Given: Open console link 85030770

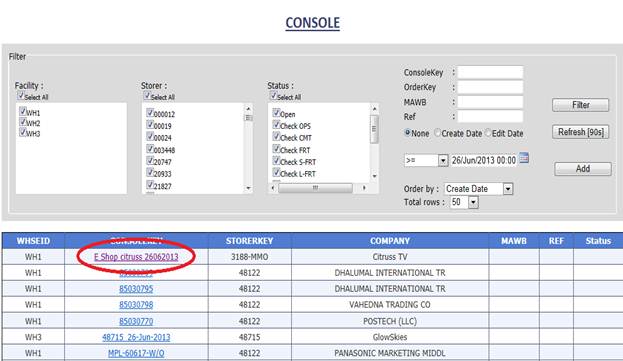Looking at the screenshot, I should click(136, 321).
